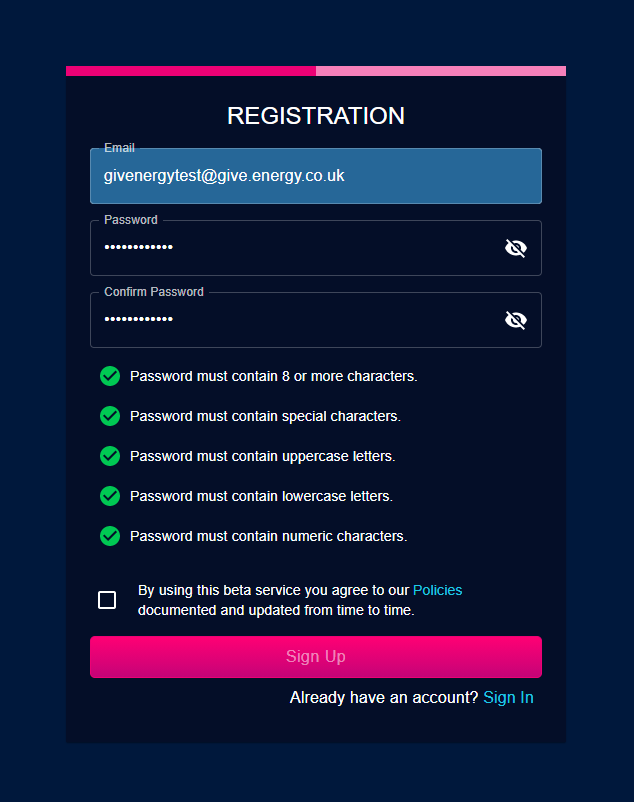The image size is (634, 802).
Task: Click green check icon beside lowercase letters rule
Action: click(110, 496)
